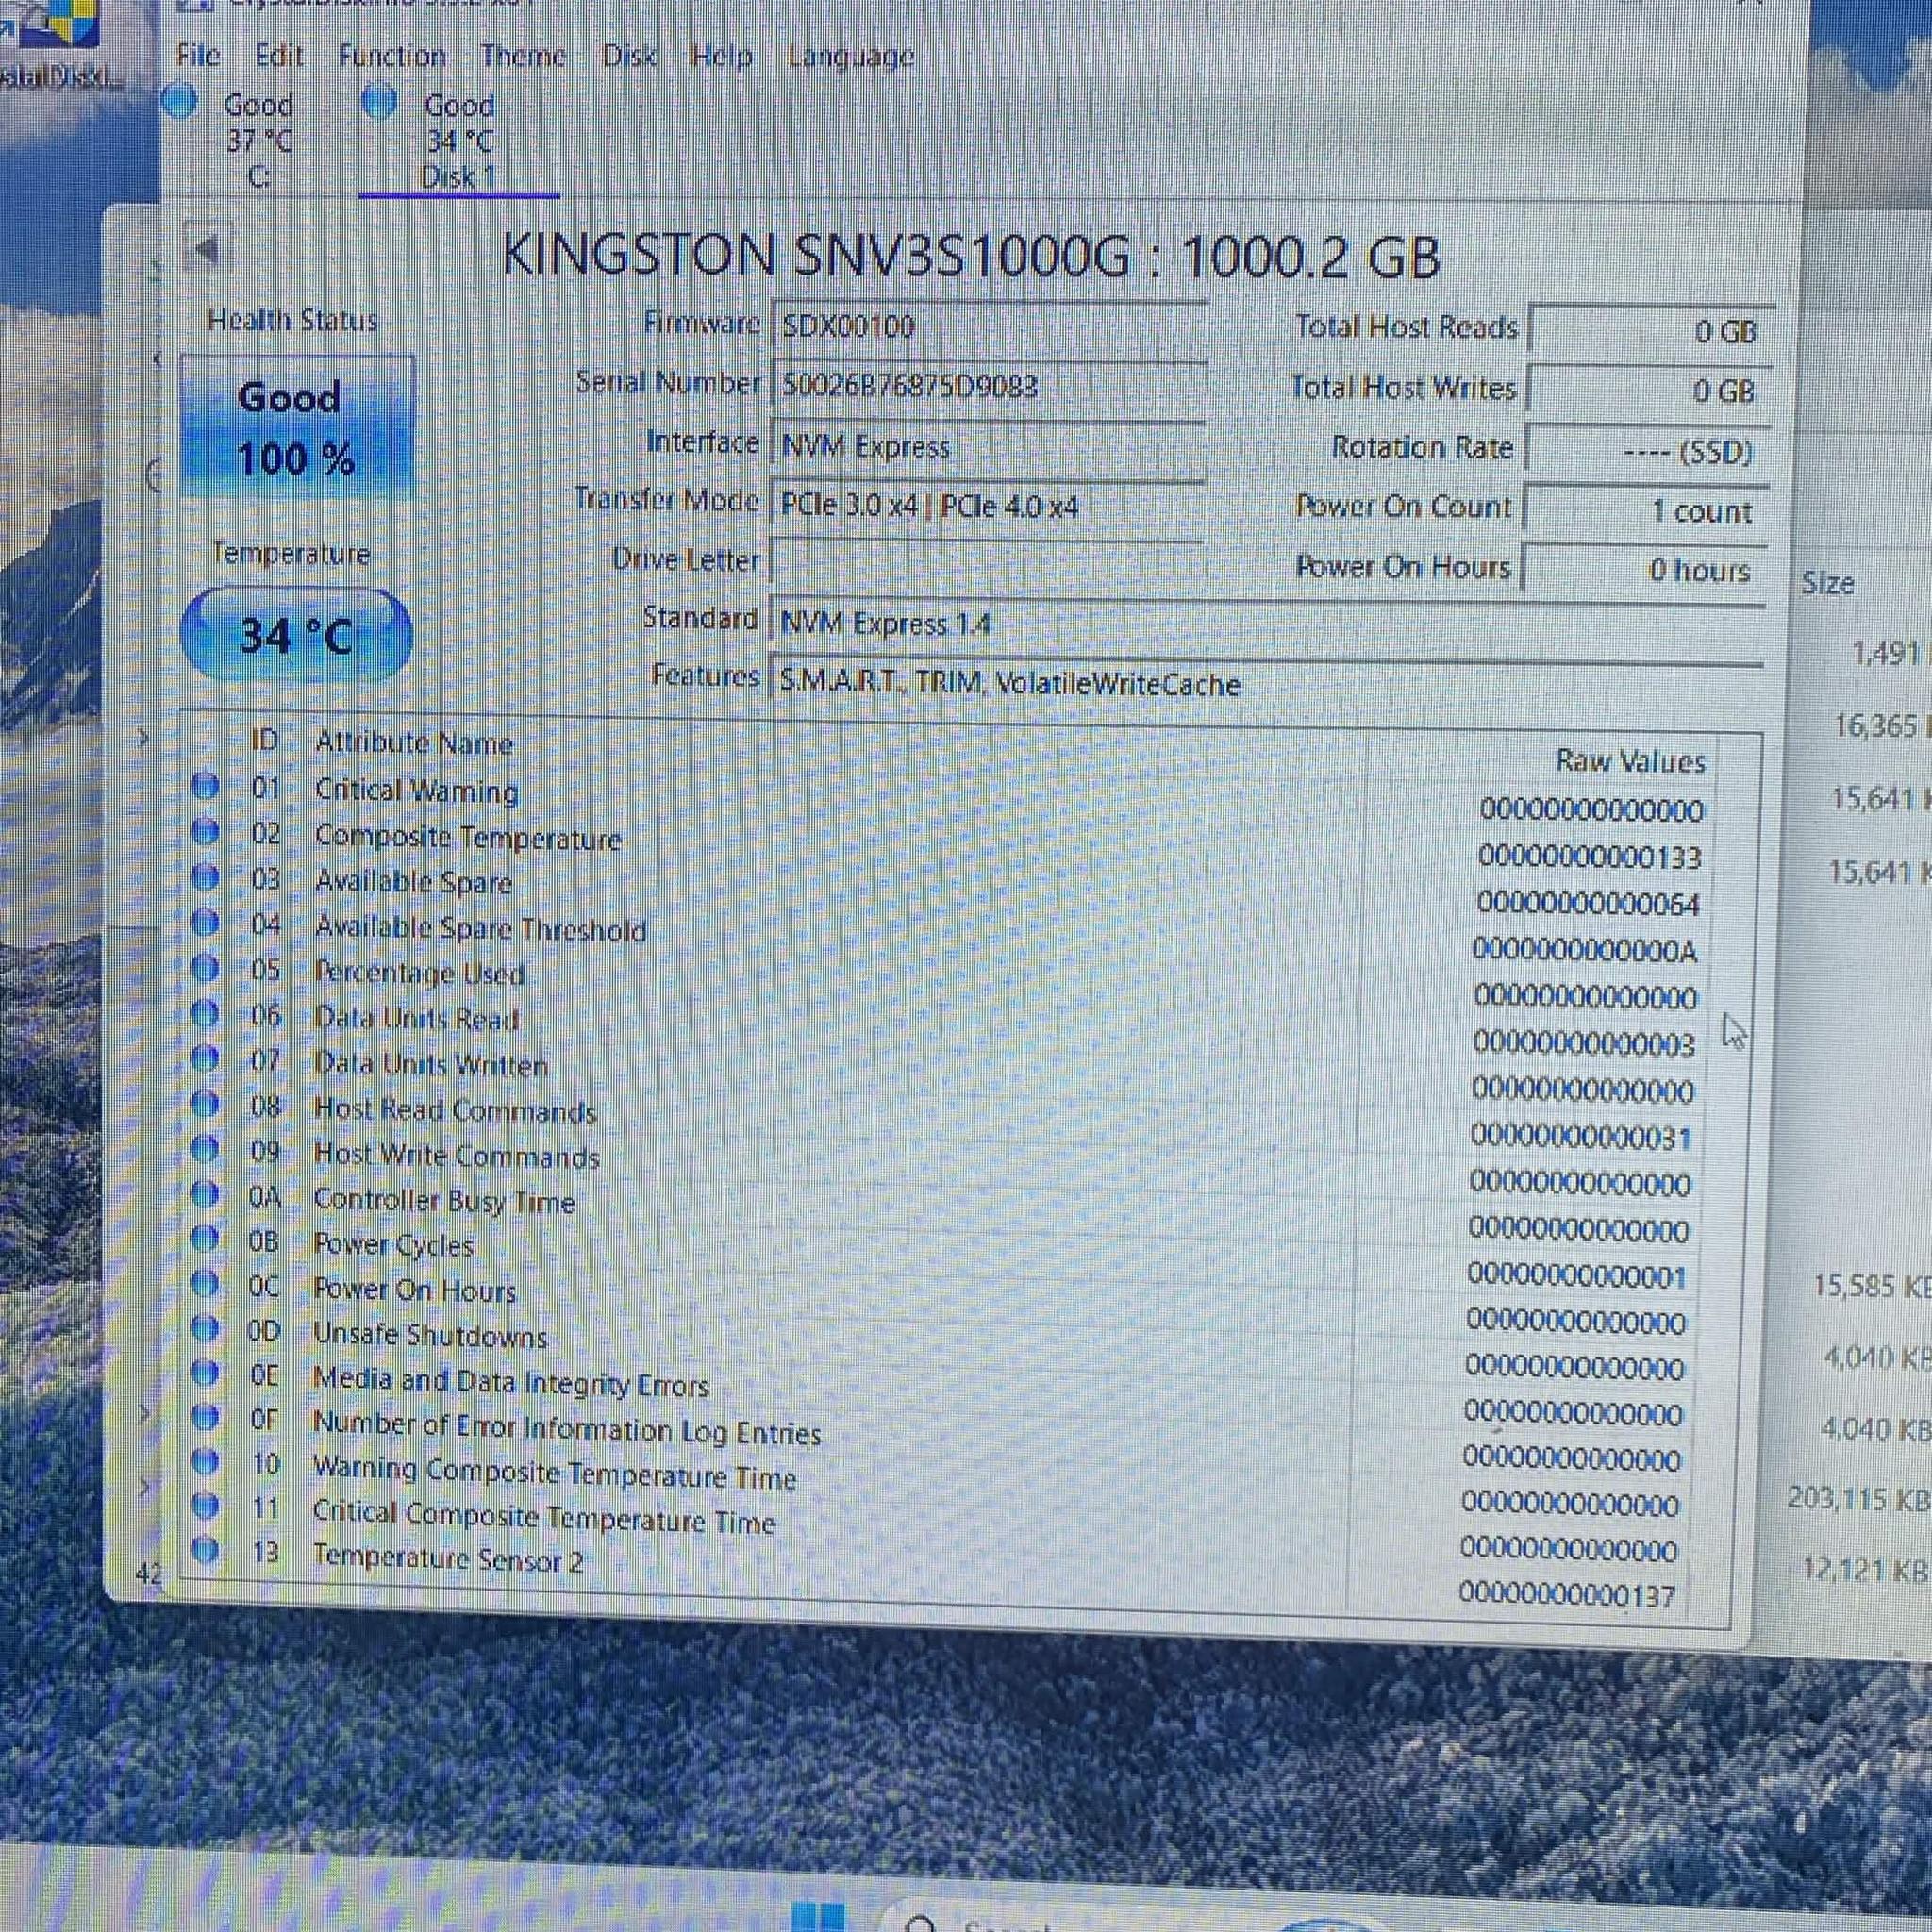This screenshot has width=1932, height=1932.
Task: Click the Good 100 % health status button
Action: point(297,428)
